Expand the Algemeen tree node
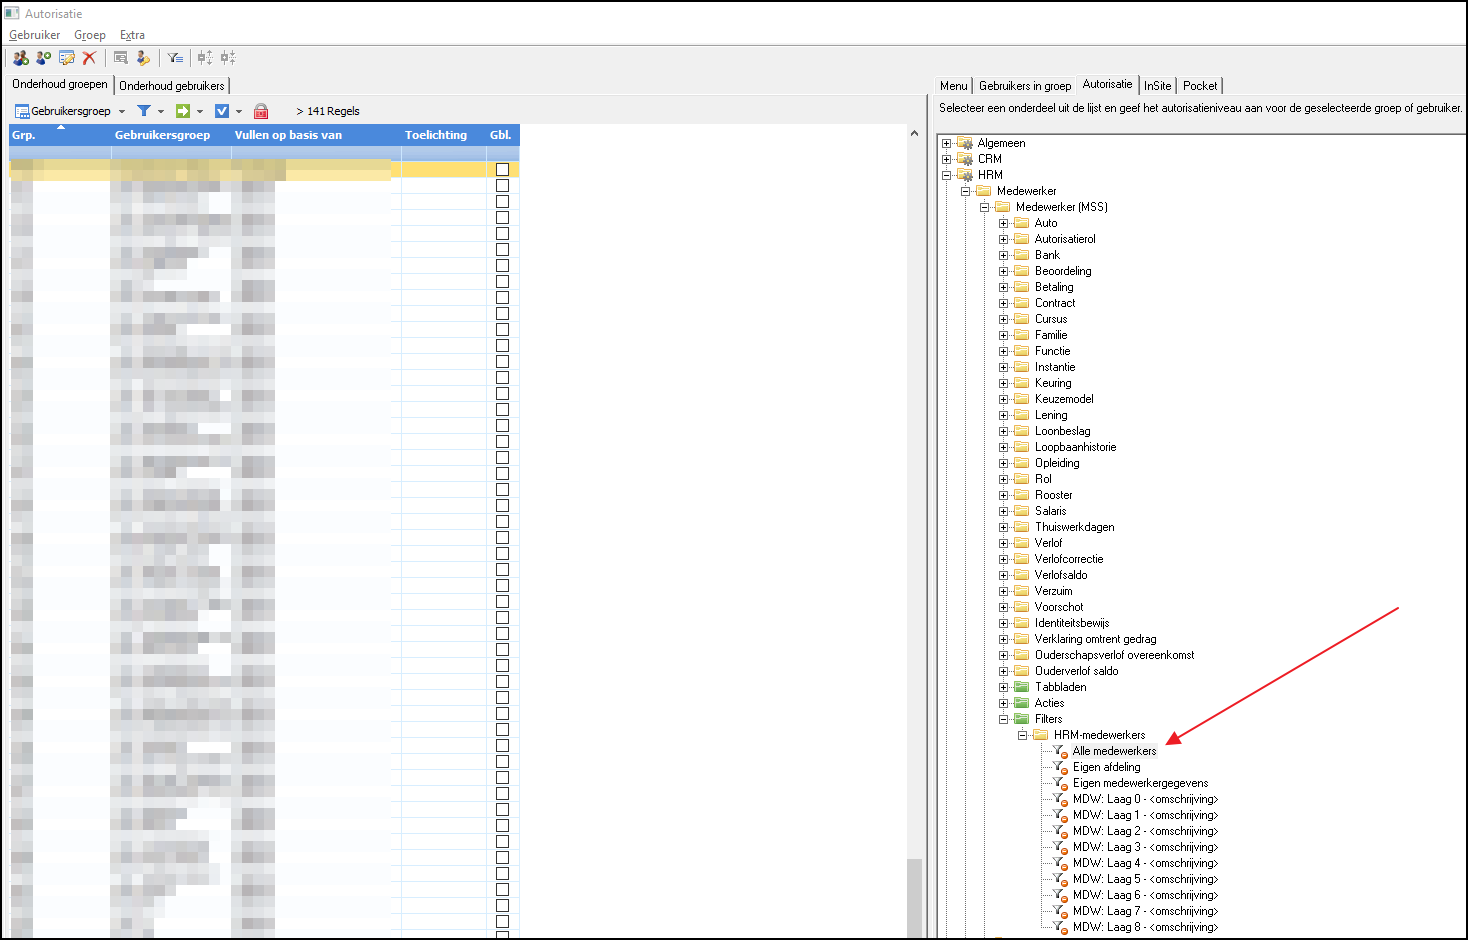 click(946, 143)
